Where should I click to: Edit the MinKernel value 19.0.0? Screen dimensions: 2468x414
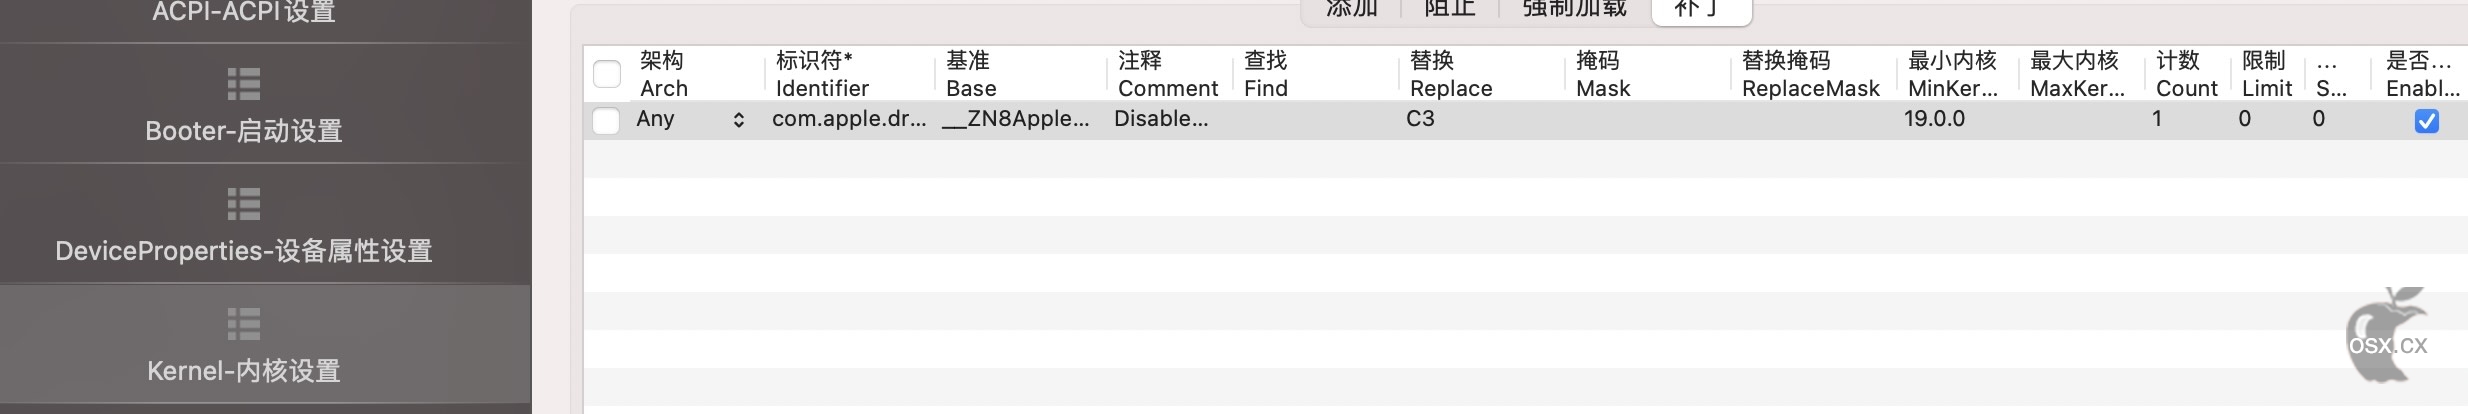pyautogui.click(x=1934, y=119)
